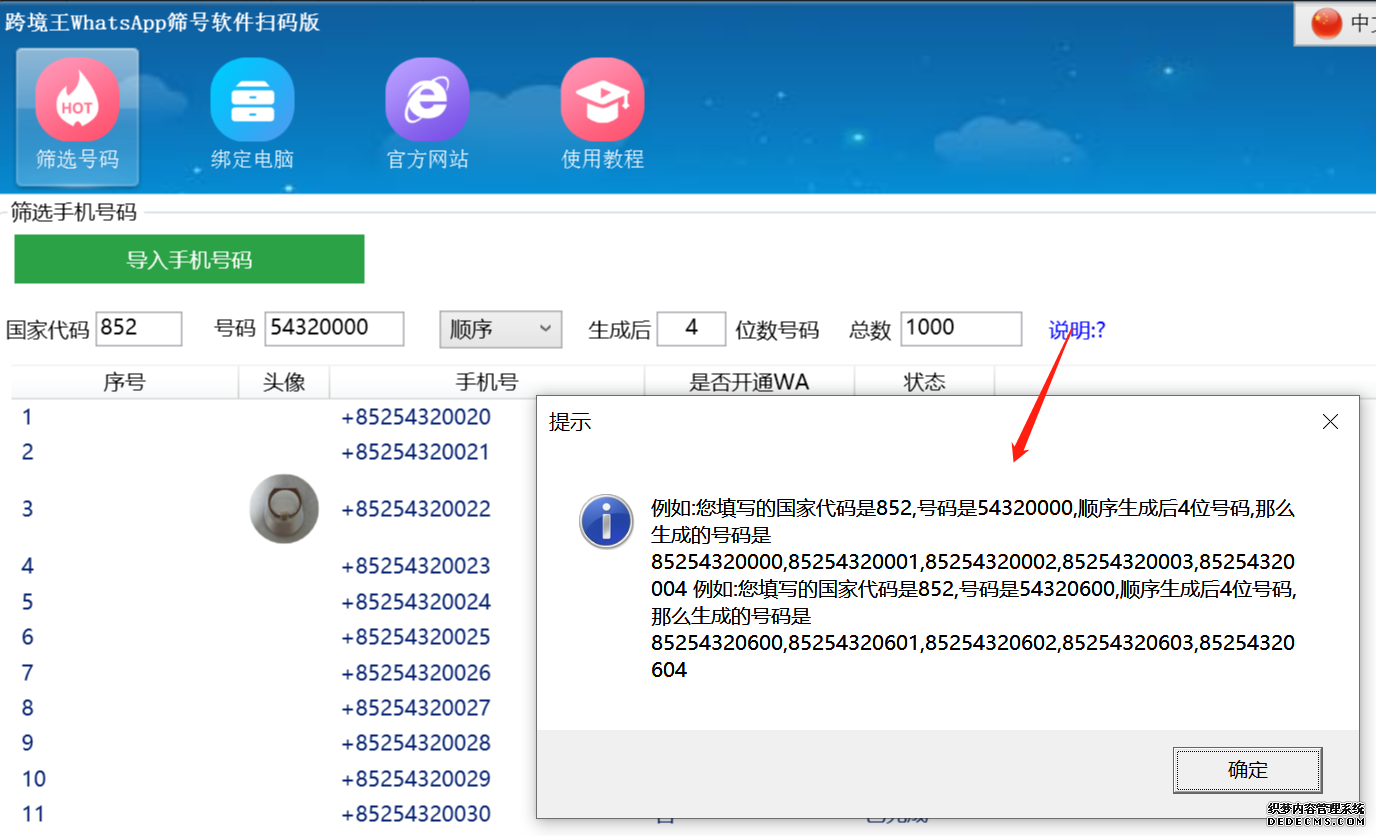The height and width of the screenshot is (836, 1376).
Task: Expand the sequence order combo box
Action: (x=544, y=329)
